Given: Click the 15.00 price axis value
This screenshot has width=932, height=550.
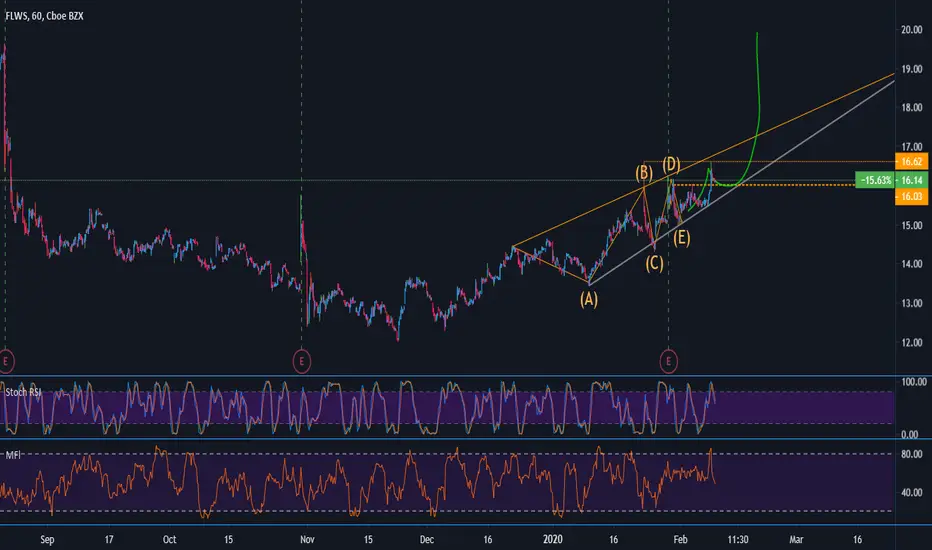Looking at the screenshot, I should click(911, 225).
